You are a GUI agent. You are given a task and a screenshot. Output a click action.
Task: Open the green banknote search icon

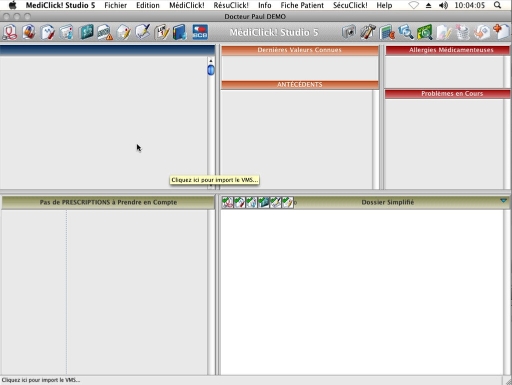coord(425,32)
